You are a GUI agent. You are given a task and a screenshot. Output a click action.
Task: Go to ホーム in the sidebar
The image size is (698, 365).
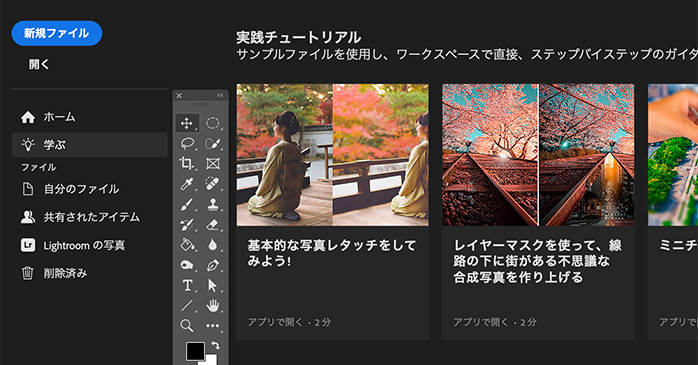pos(89,117)
